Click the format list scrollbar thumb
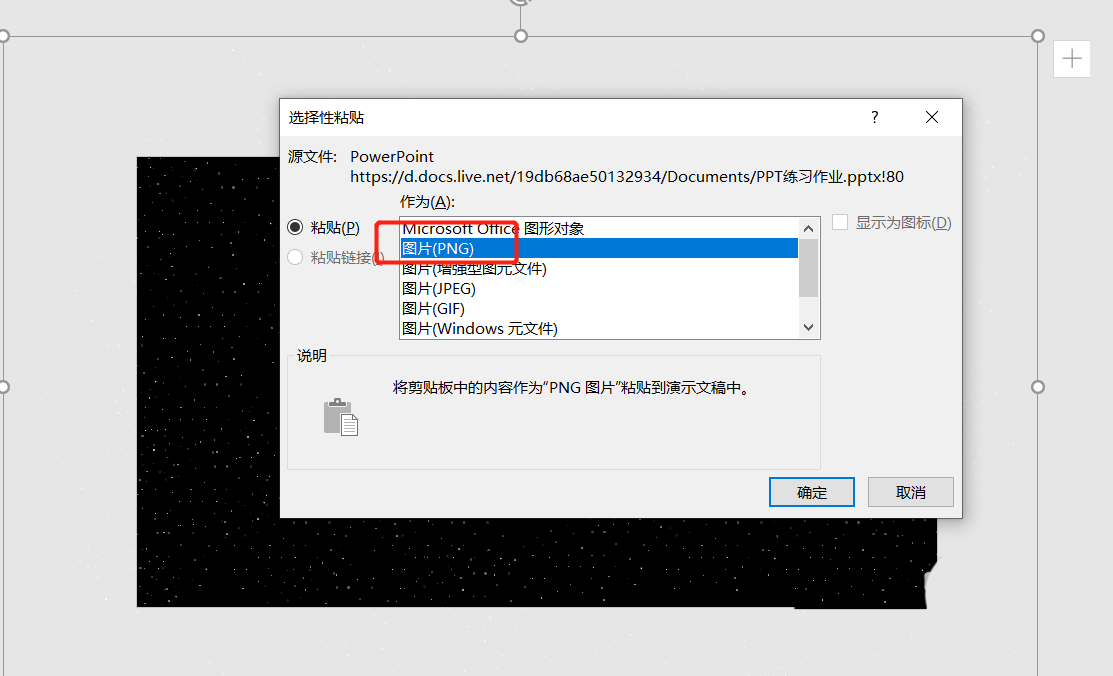Screen dimensions: 1113x676 808,268
